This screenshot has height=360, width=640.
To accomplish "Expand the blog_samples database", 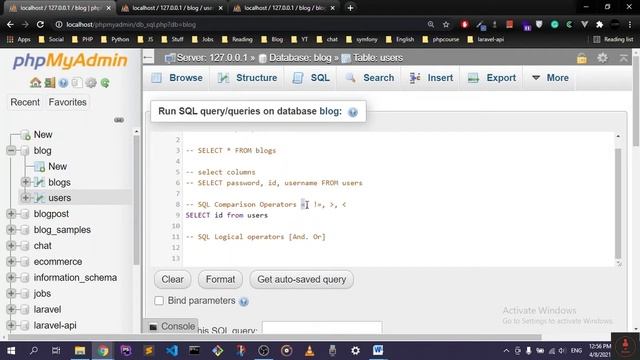I will click(11, 230).
